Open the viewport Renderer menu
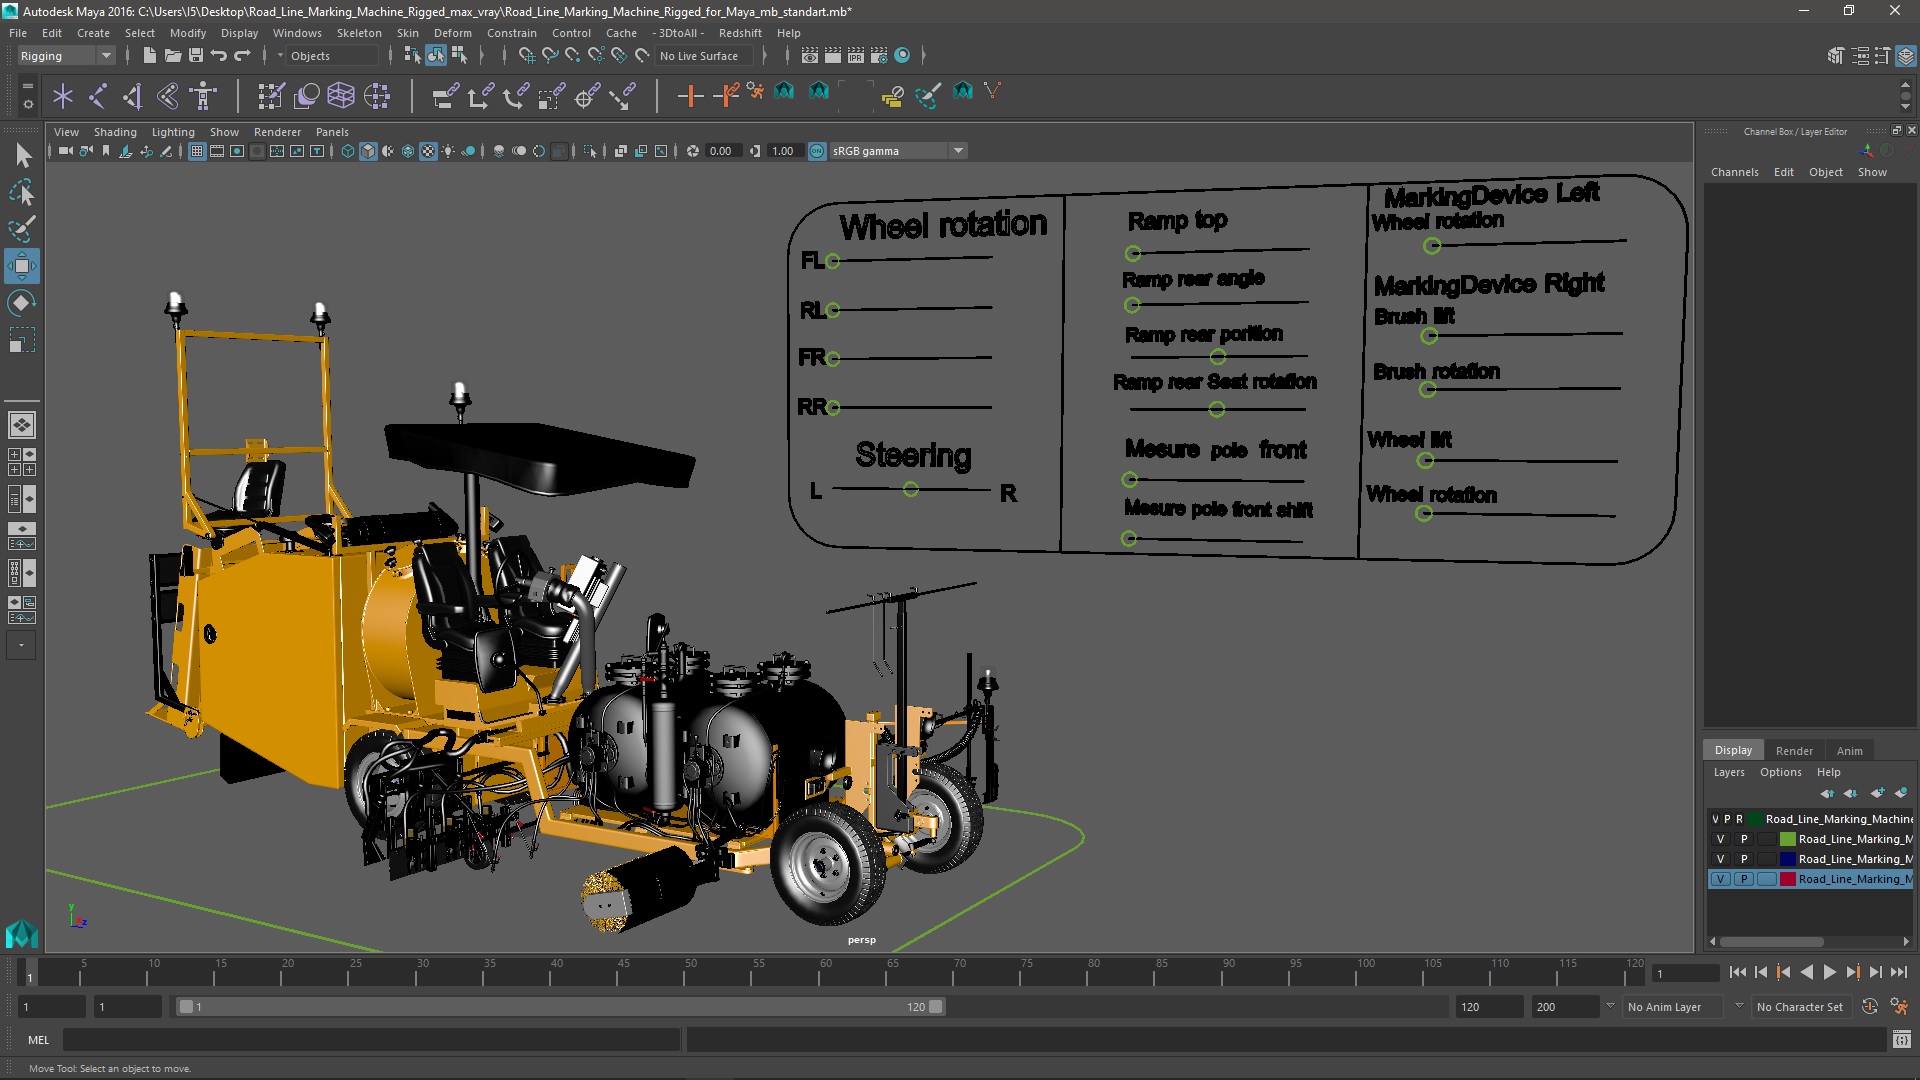Image resolution: width=1920 pixels, height=1080 pixels. pos(277,132)
